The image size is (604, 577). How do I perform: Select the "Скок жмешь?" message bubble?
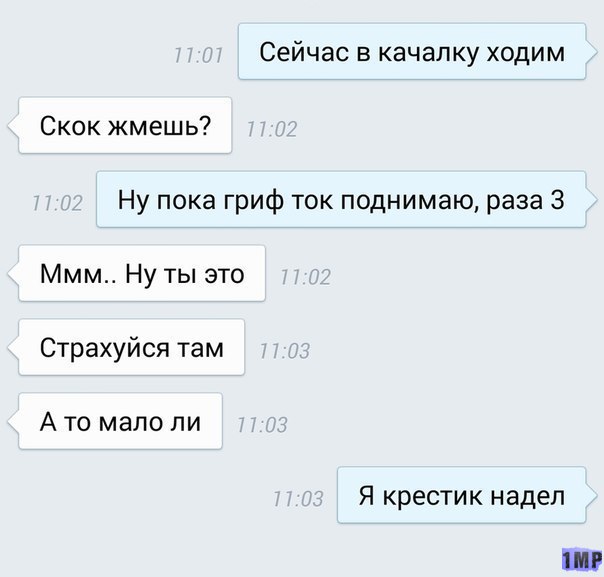tap(125, 126)
